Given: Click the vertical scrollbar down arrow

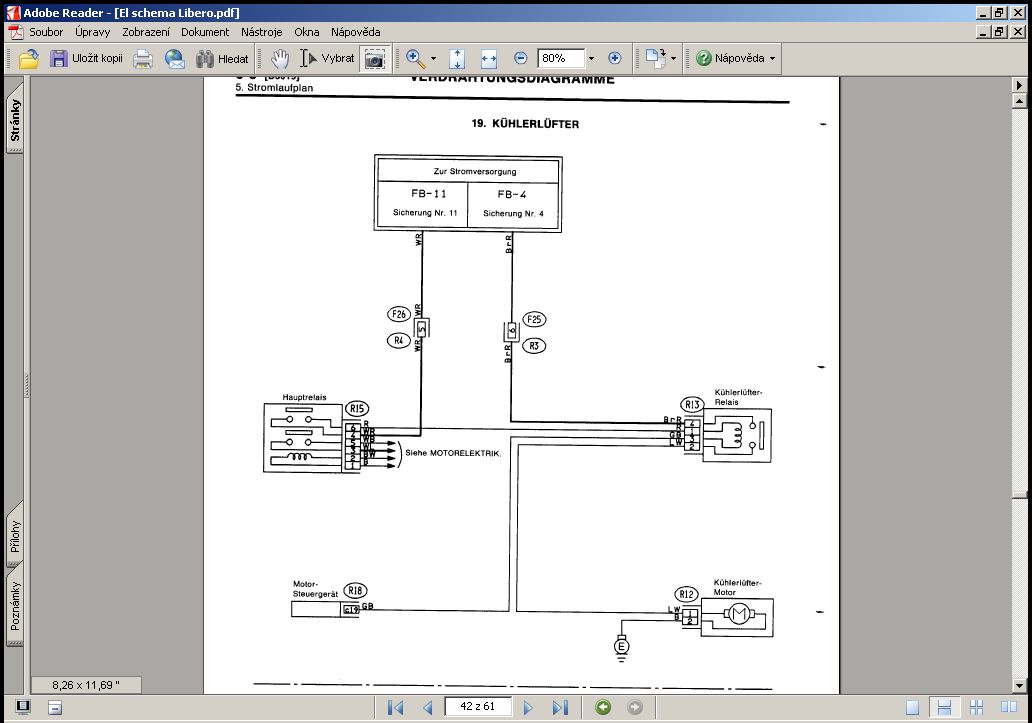Looking at the screenshot, I should pyautogui.click(x=1019, y=686).
